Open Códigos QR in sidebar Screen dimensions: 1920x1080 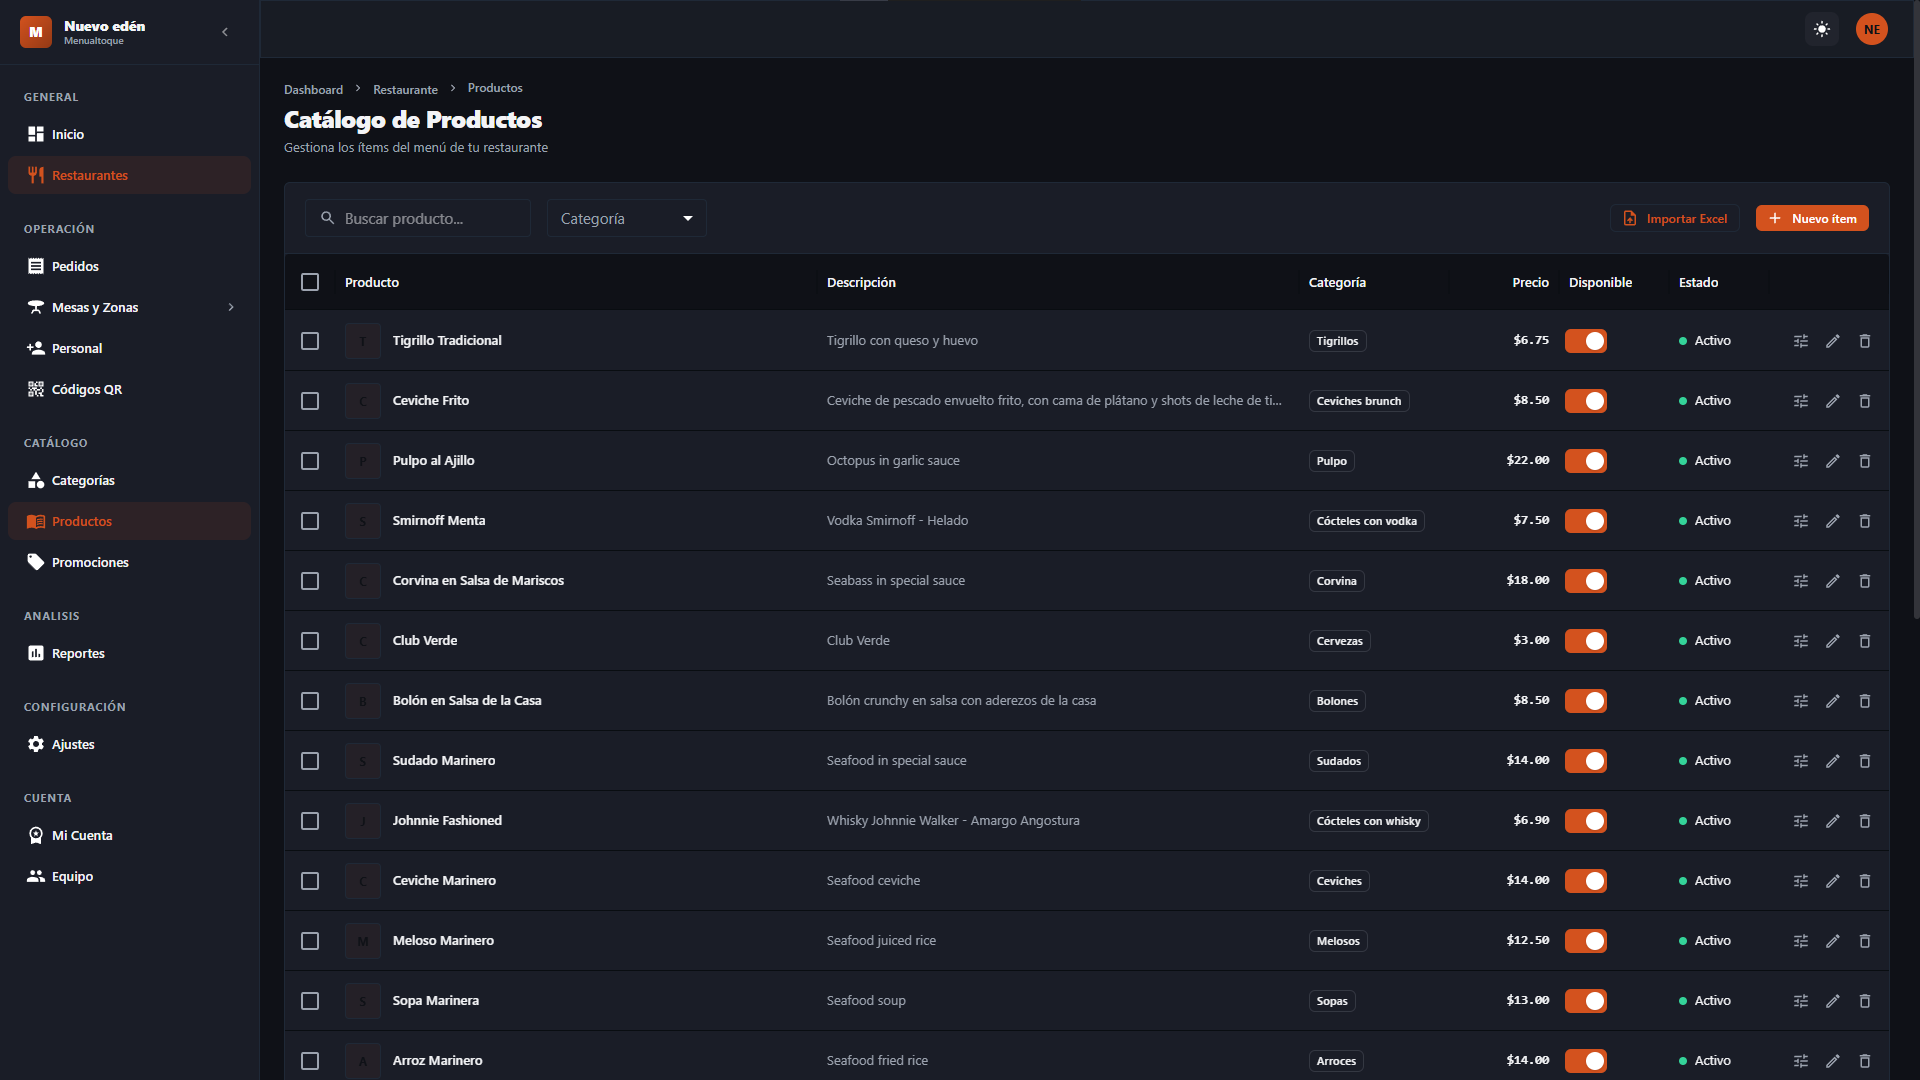click(87, 389)
